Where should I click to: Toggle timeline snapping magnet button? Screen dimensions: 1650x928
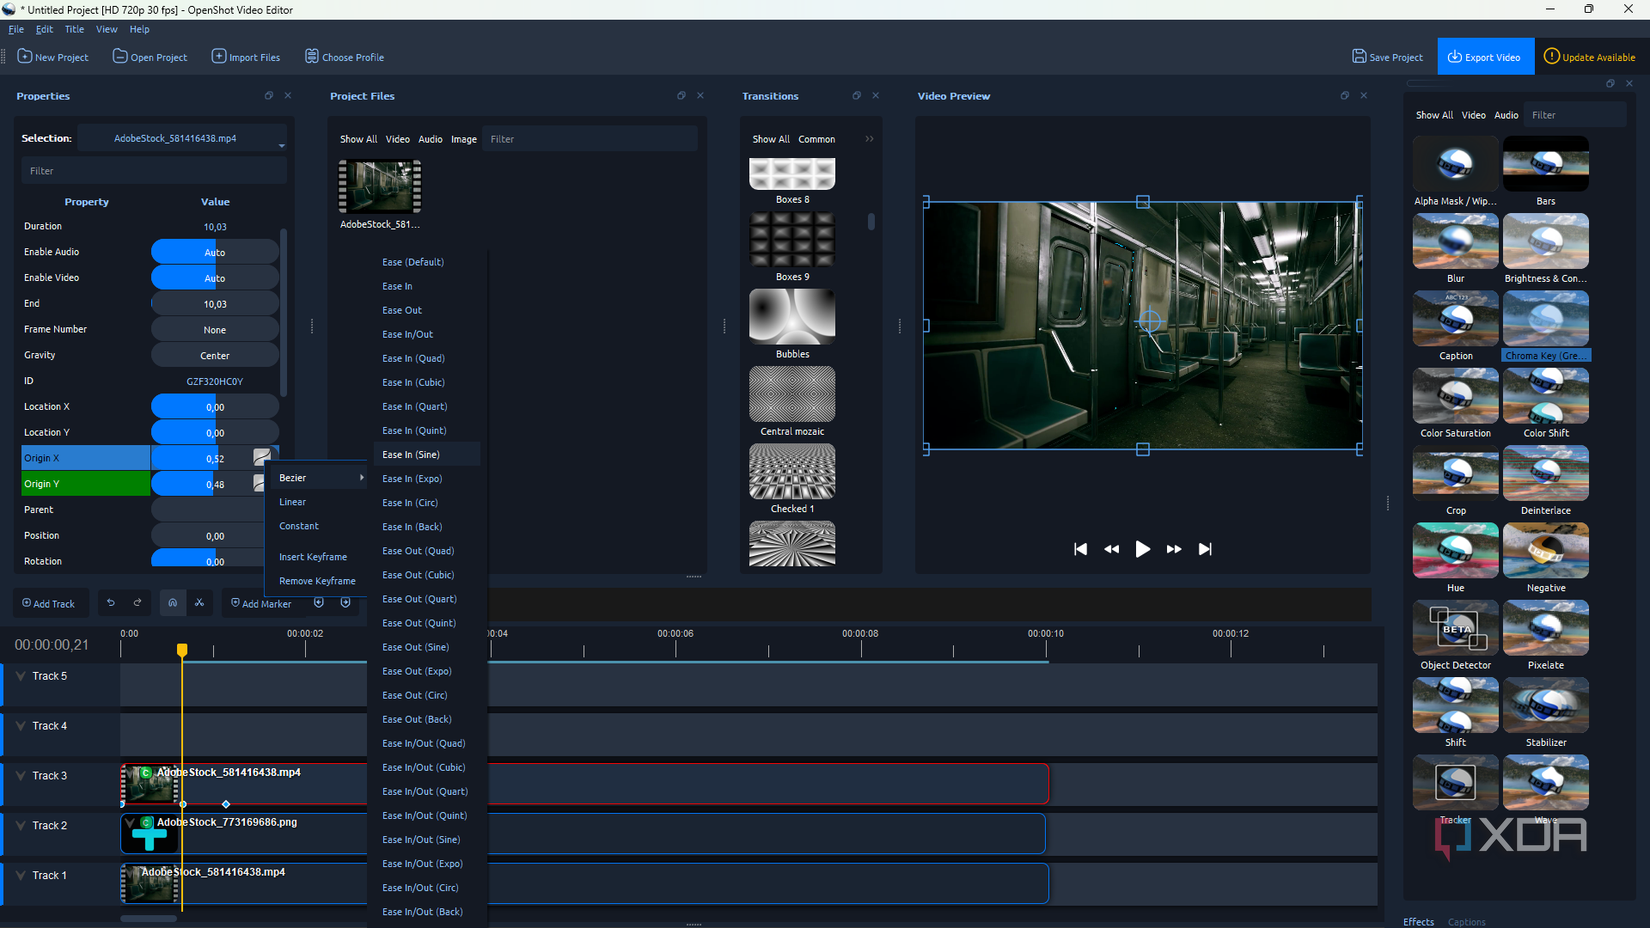tap(172, 603)
